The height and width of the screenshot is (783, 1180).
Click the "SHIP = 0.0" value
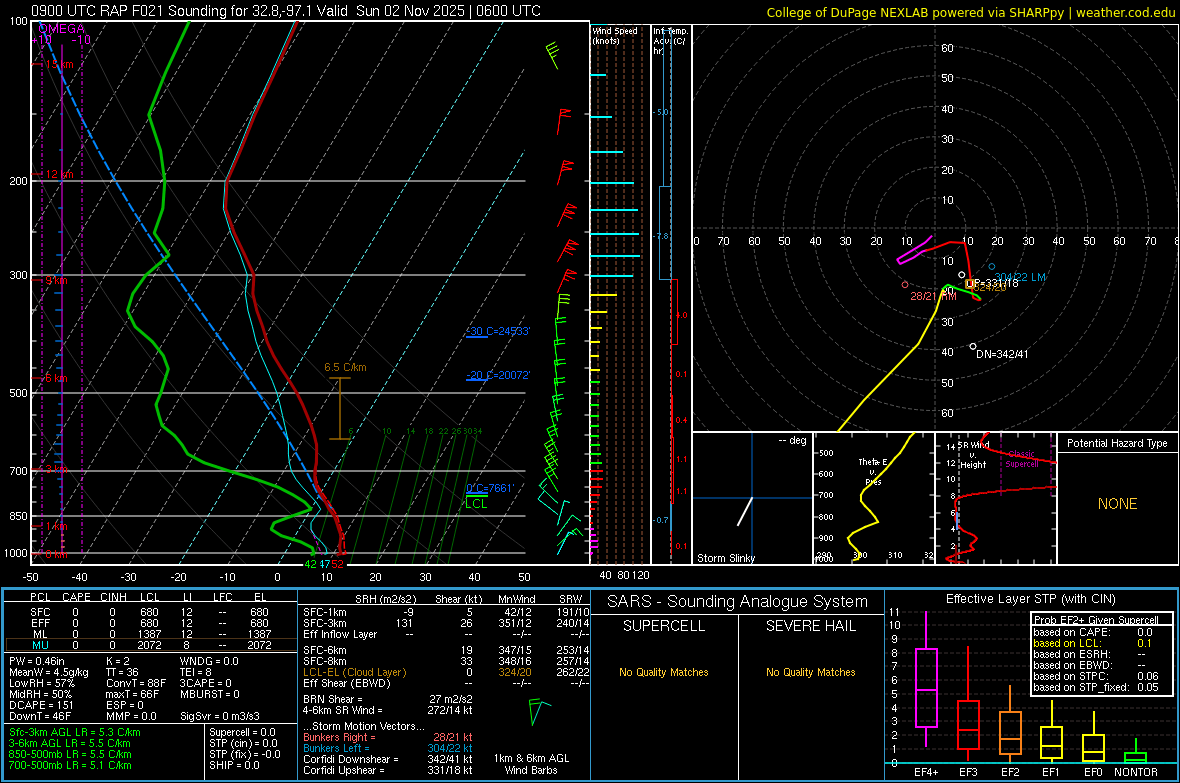coord(234,765)
